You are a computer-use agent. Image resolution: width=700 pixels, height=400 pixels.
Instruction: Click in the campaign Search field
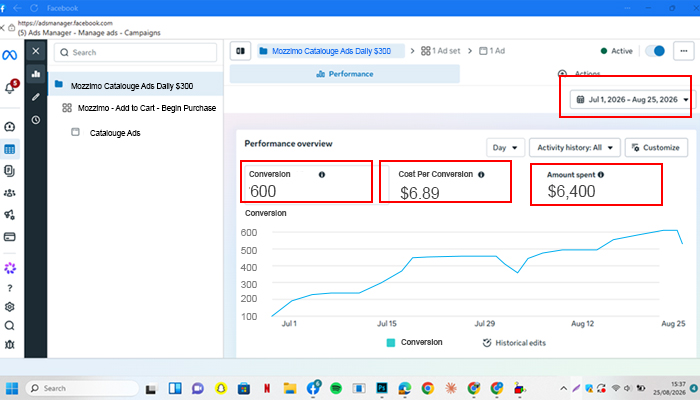point(135,52)
